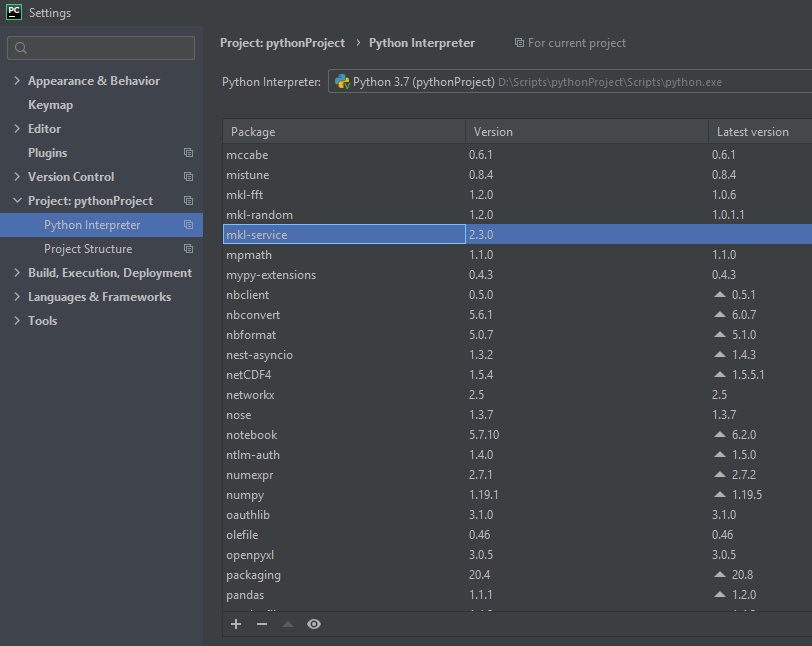Click the For current project icon

click(x=519, y=42)
